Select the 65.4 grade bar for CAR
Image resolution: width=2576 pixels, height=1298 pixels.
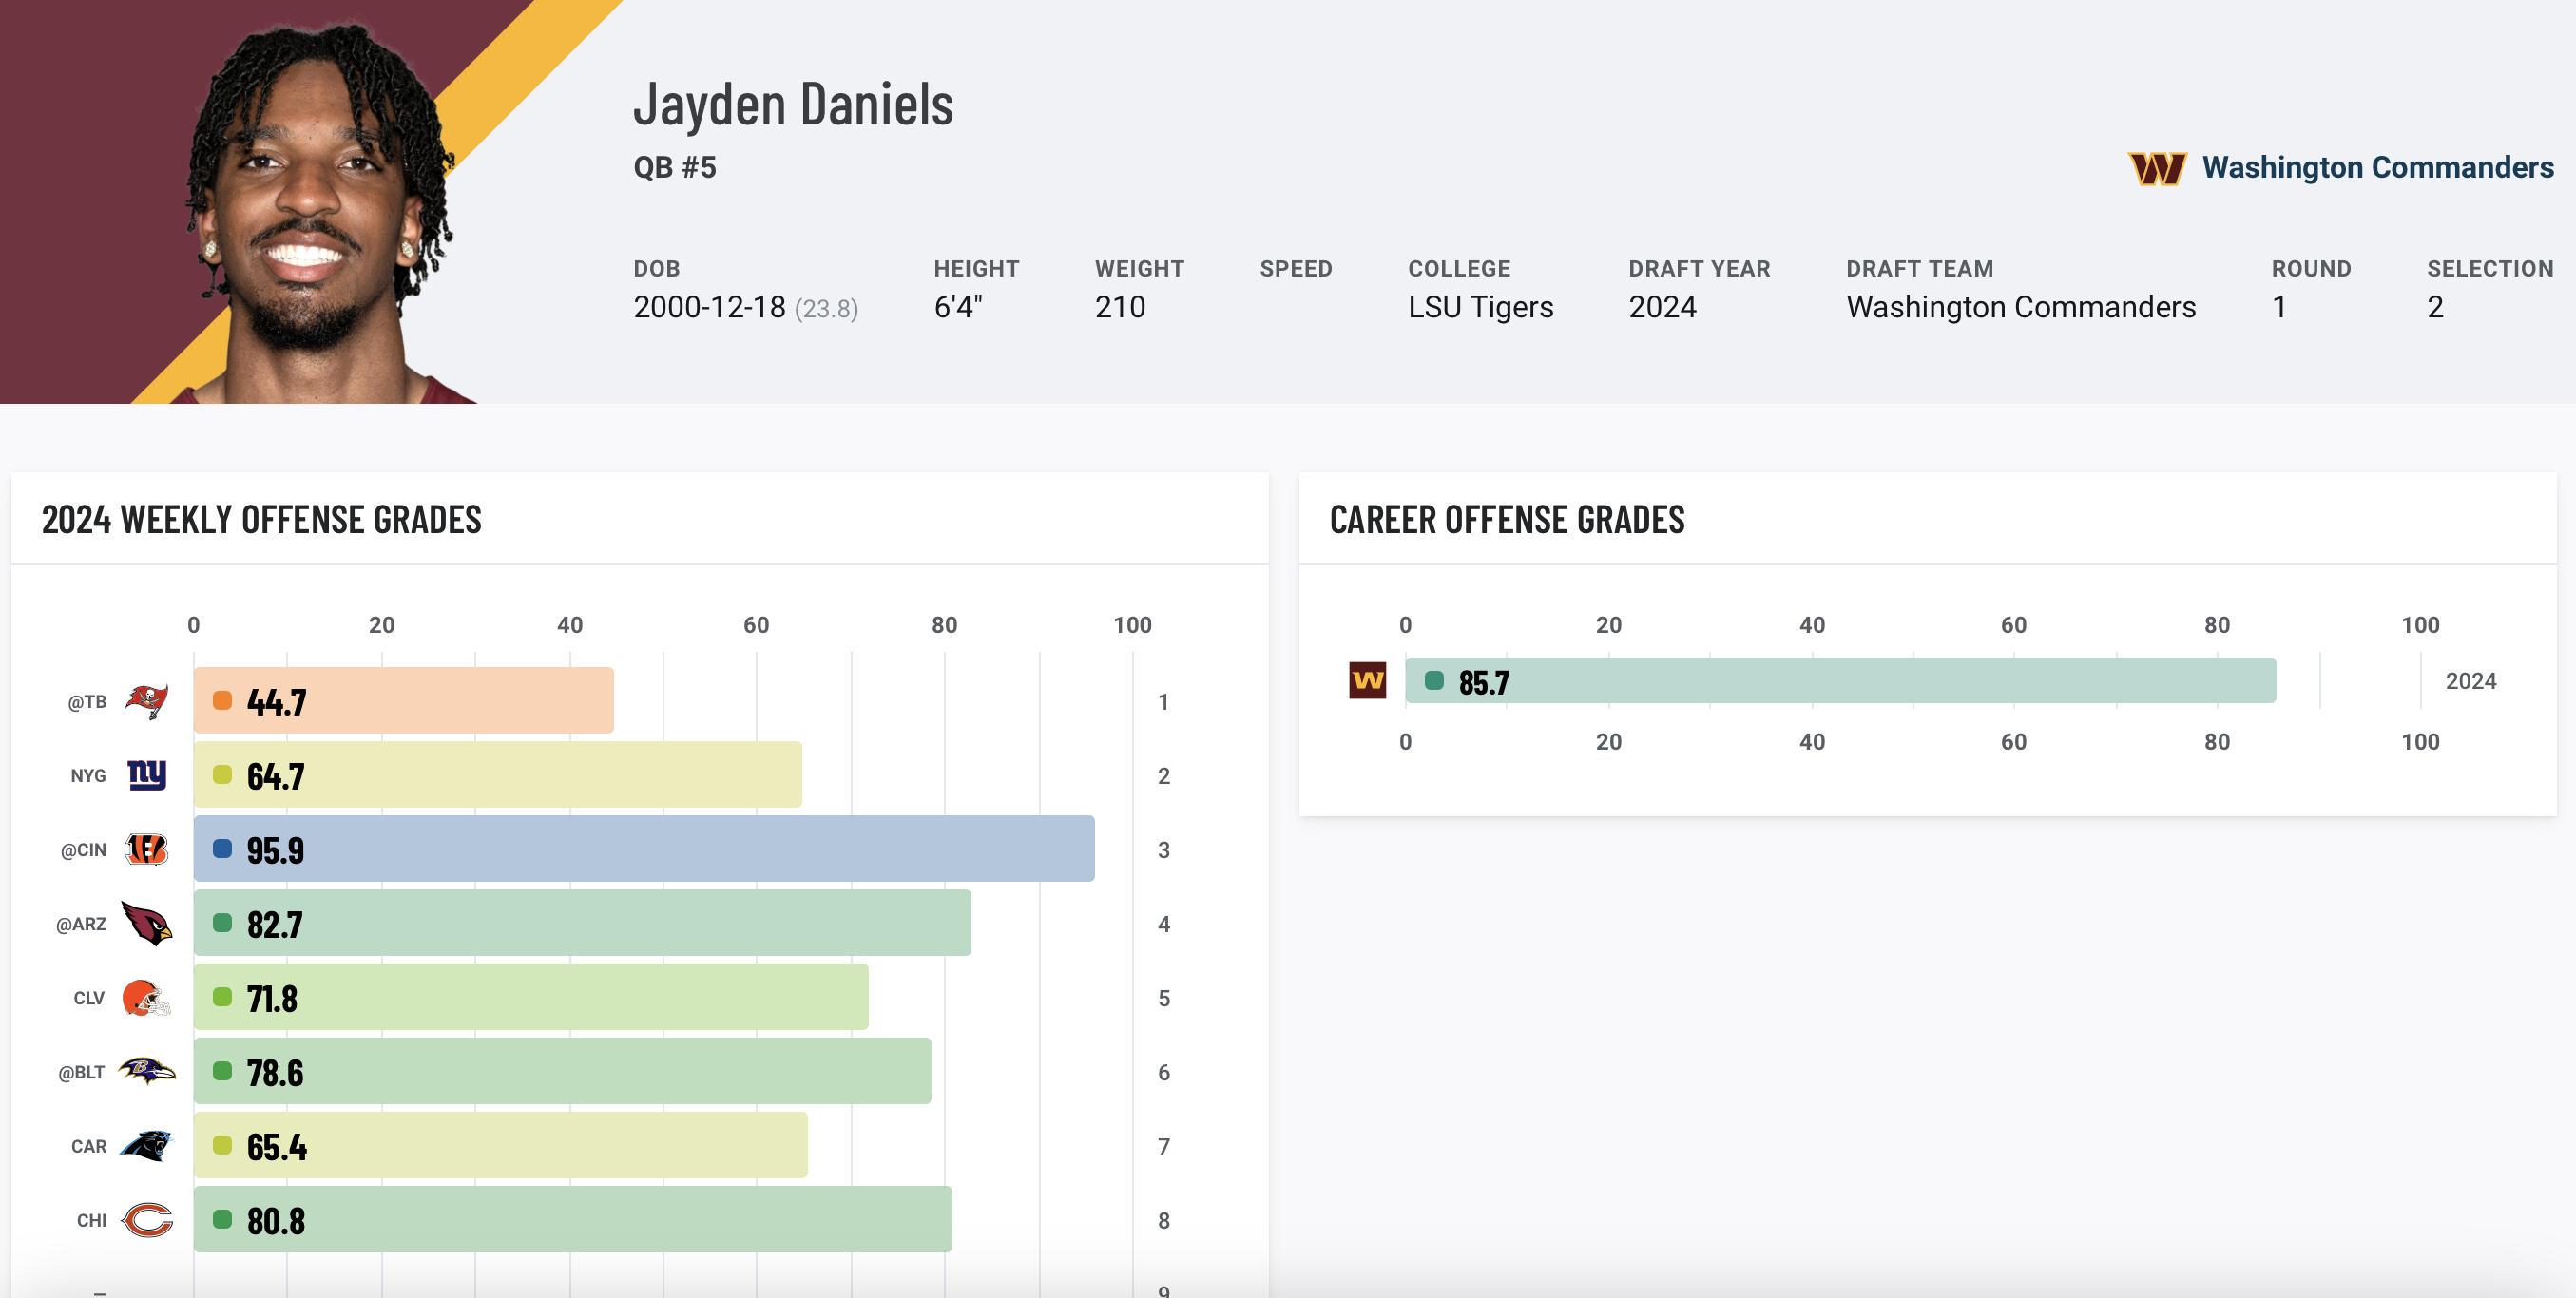501,1145
